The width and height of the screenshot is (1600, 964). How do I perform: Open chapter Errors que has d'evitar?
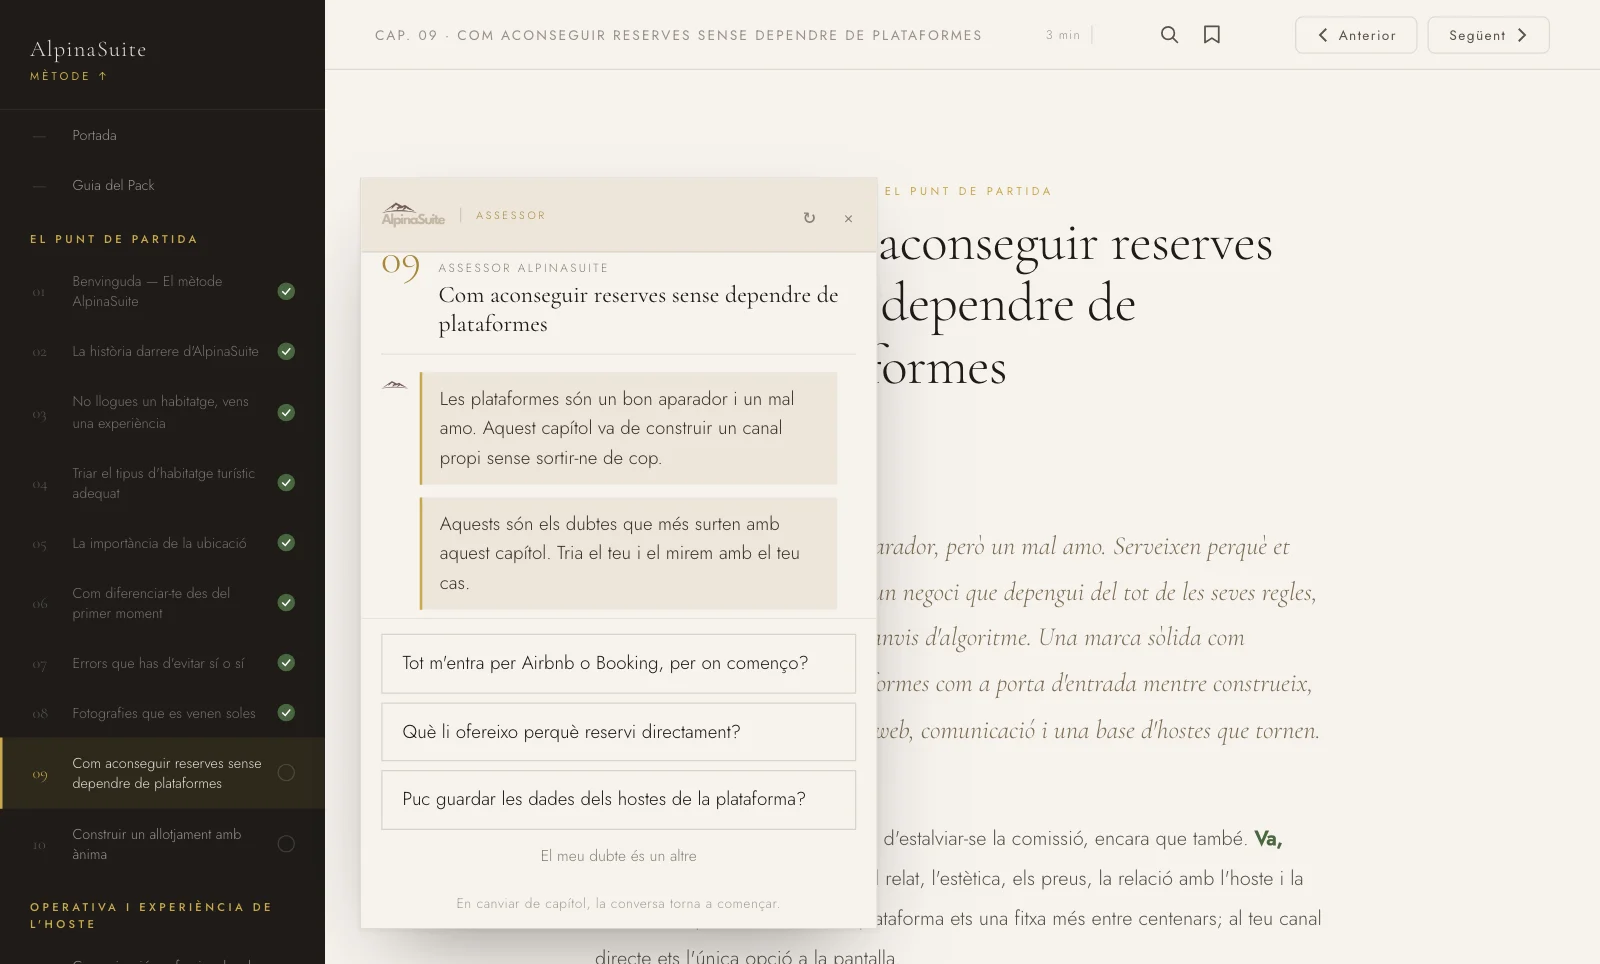(x=162, y=663)
